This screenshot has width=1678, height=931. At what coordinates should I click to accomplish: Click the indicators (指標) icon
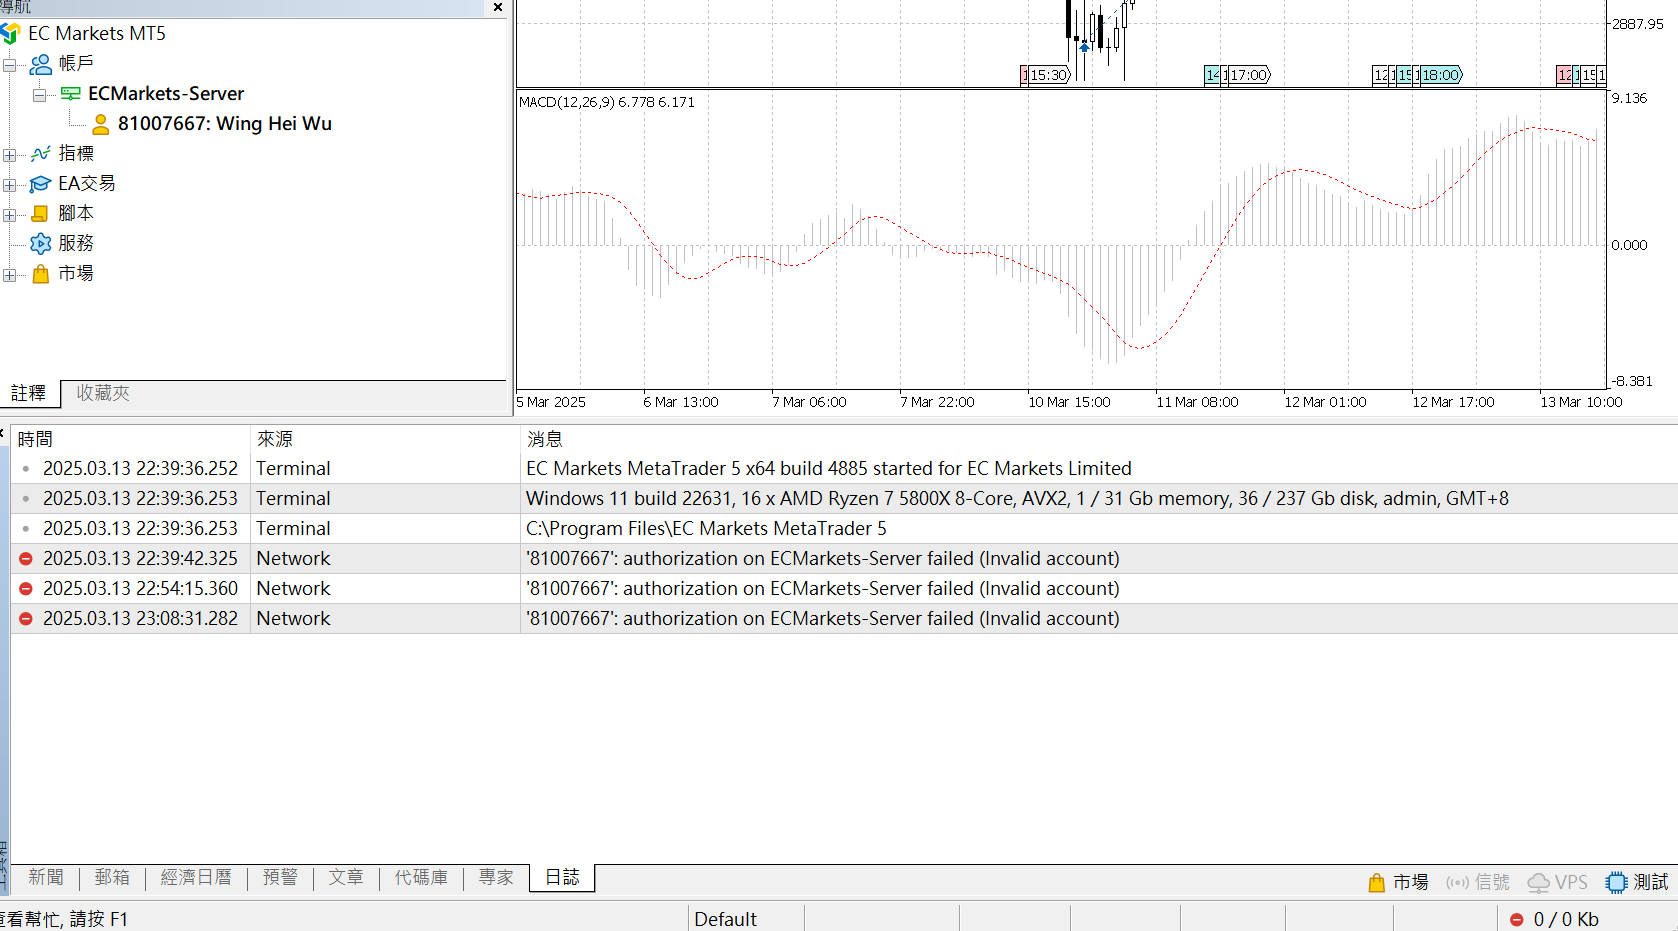[x=41, y=154]
